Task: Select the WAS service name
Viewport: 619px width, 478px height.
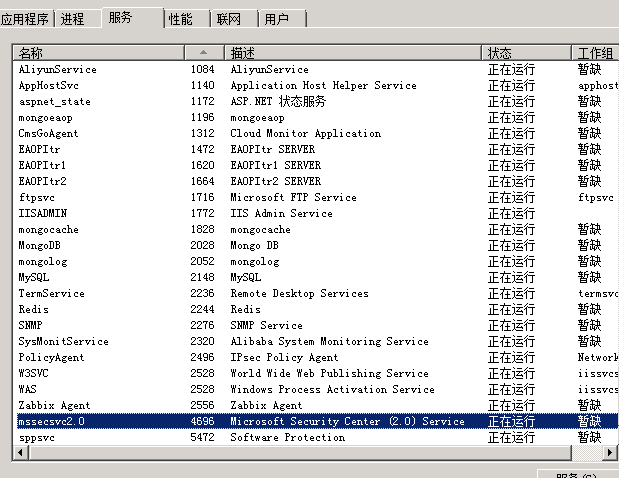Action: [x=27, y=390]
